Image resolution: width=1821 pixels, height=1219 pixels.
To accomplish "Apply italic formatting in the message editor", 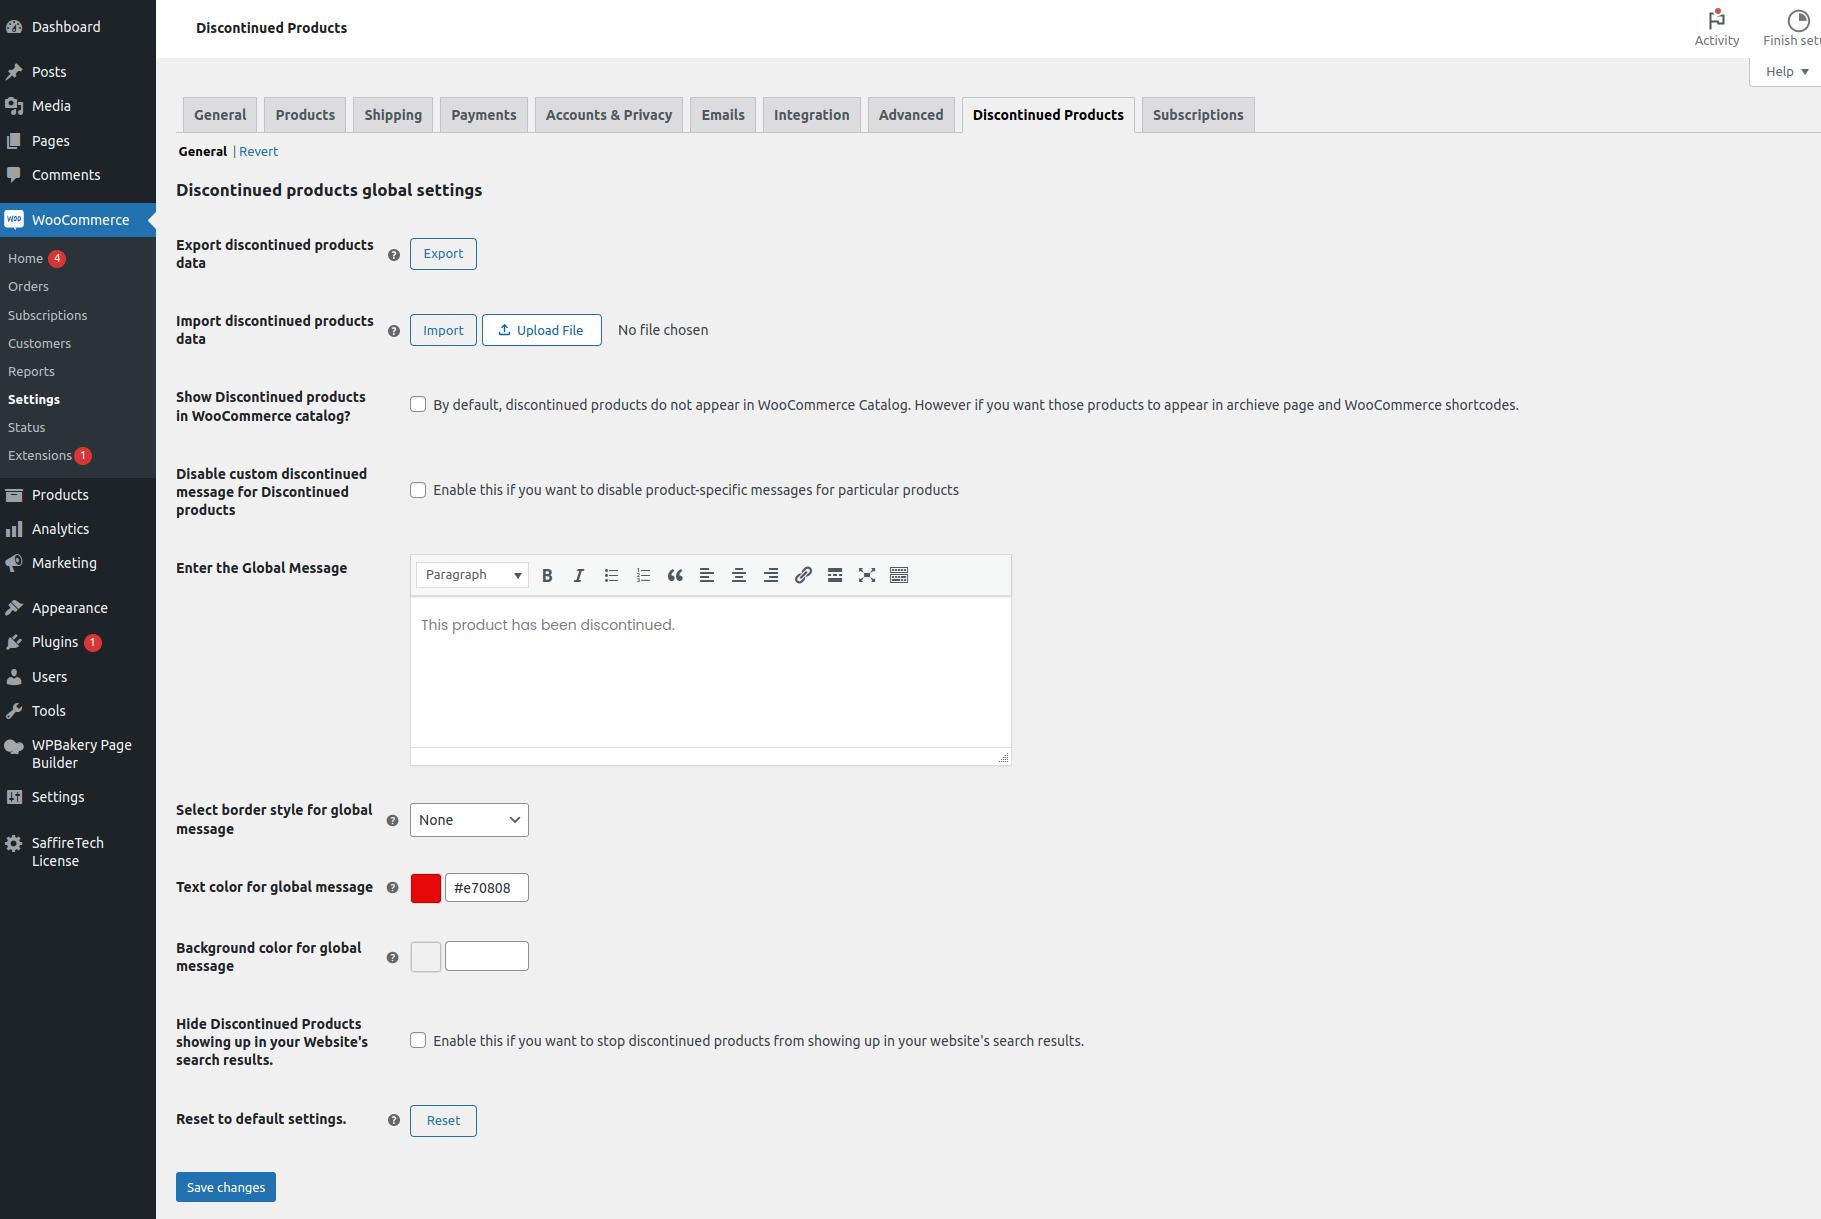I will pyautogui.click(x=579, y=575).
